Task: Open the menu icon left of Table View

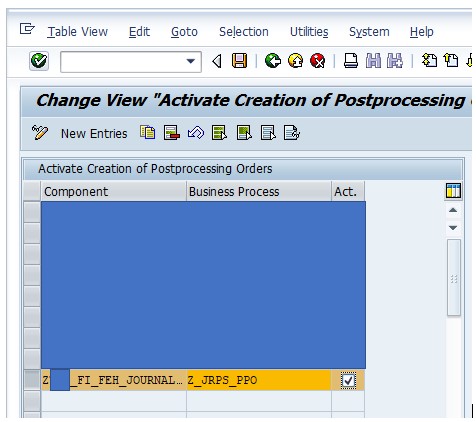Action: point(27,29)
